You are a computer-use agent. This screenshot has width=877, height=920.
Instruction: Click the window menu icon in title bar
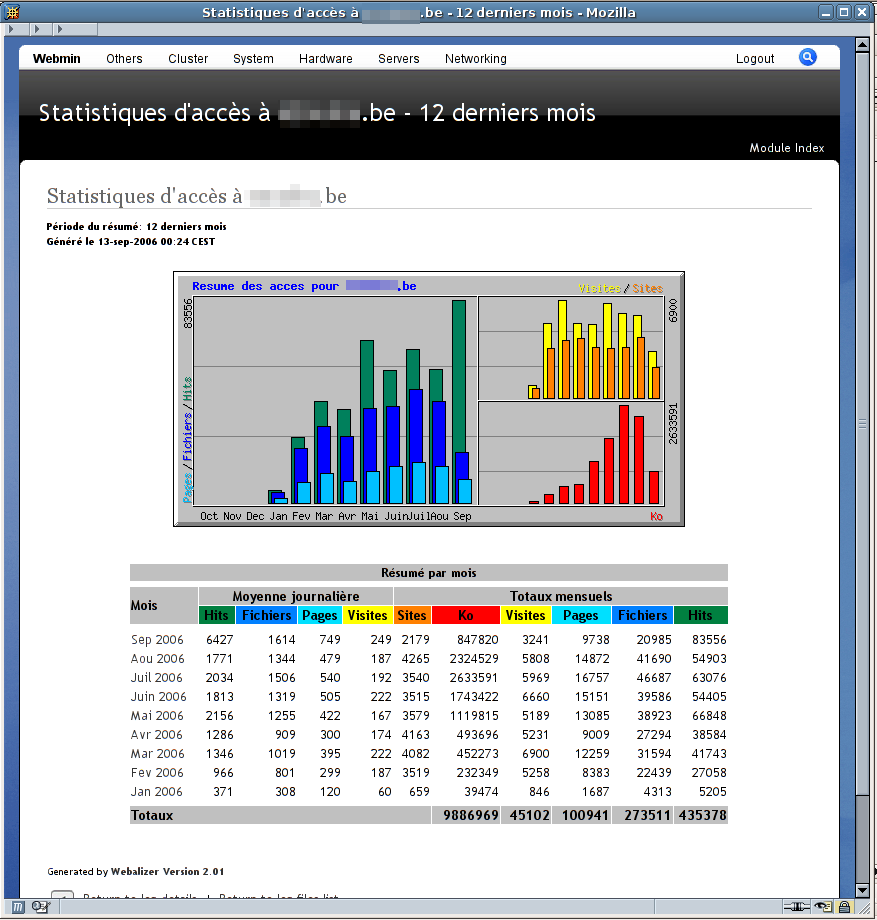pos(12,13)
